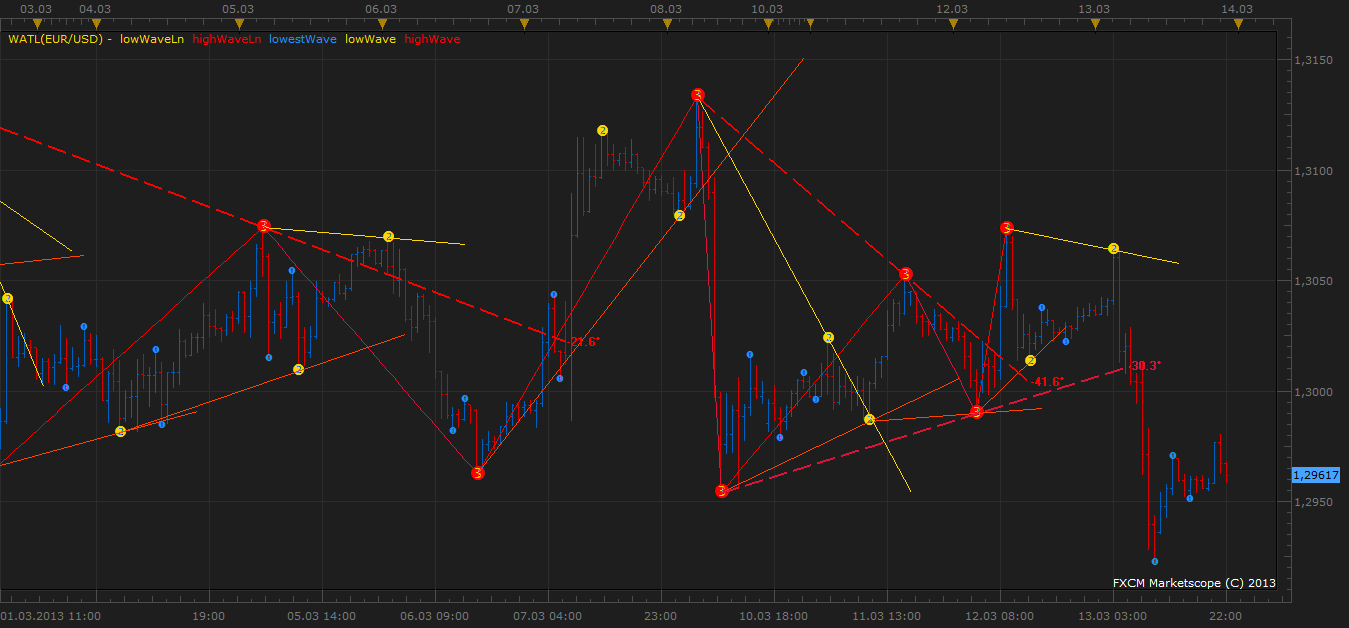1349x628 pixels.
Task: Click the highWaveLn legend entry
Action: pyautogui.click(x=227, y=40)
